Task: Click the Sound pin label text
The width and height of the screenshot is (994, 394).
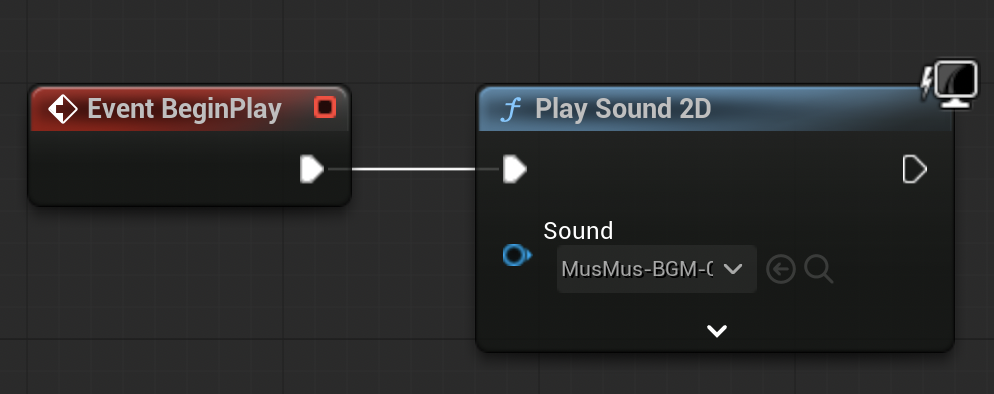Action: coord(578,231)
